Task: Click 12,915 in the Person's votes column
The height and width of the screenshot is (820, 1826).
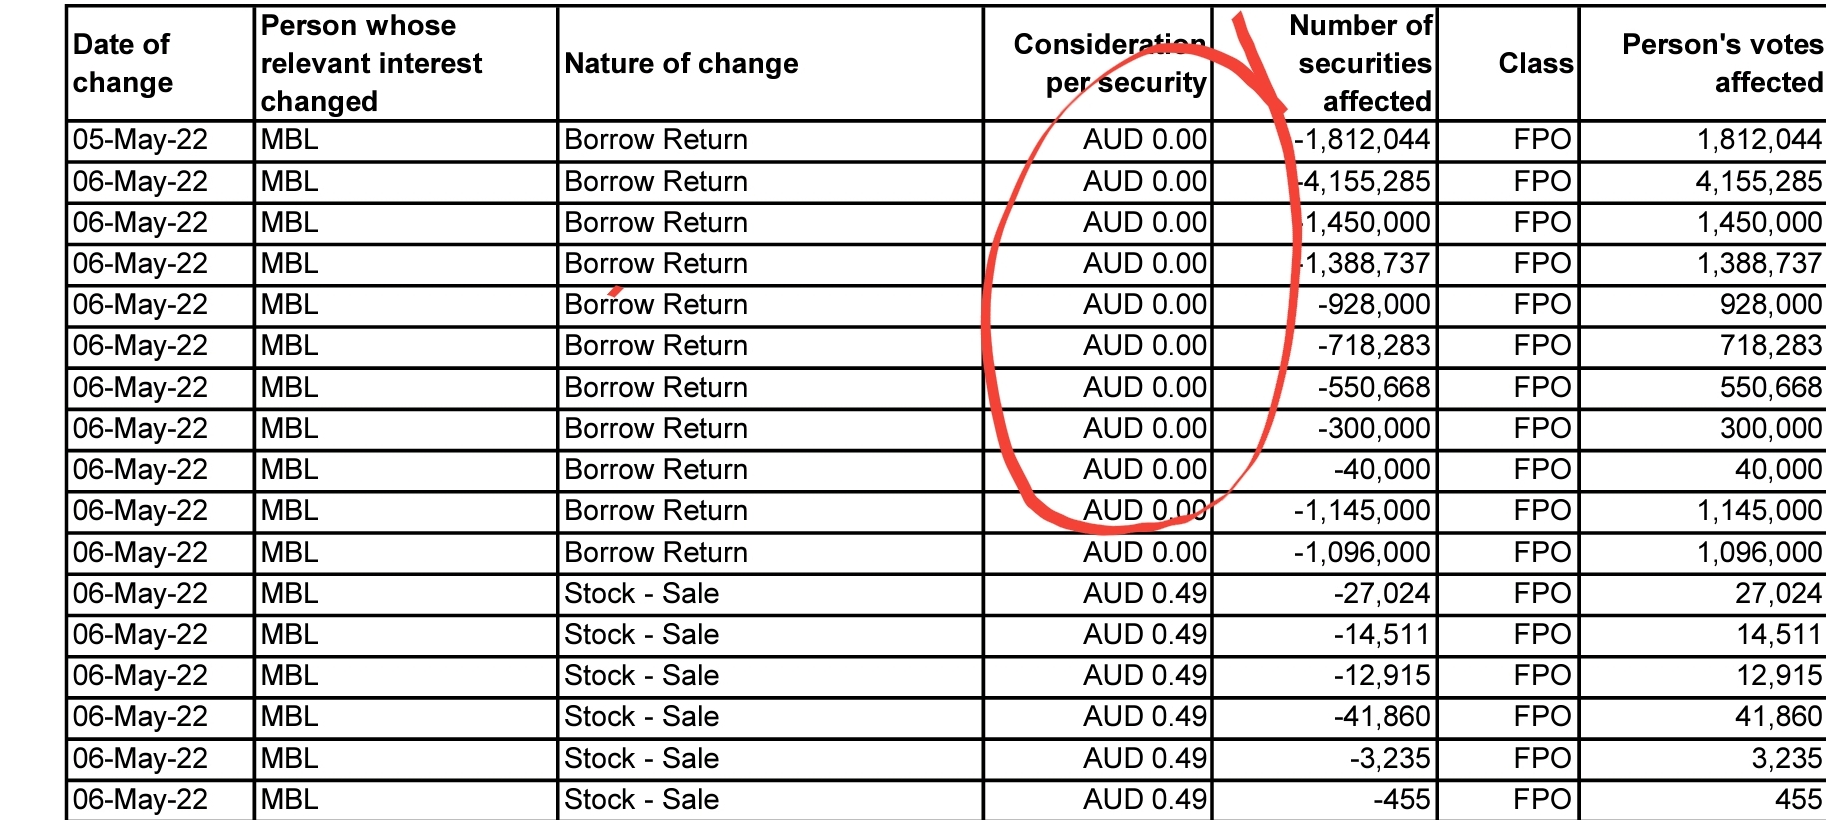Action: [1778, 676]
